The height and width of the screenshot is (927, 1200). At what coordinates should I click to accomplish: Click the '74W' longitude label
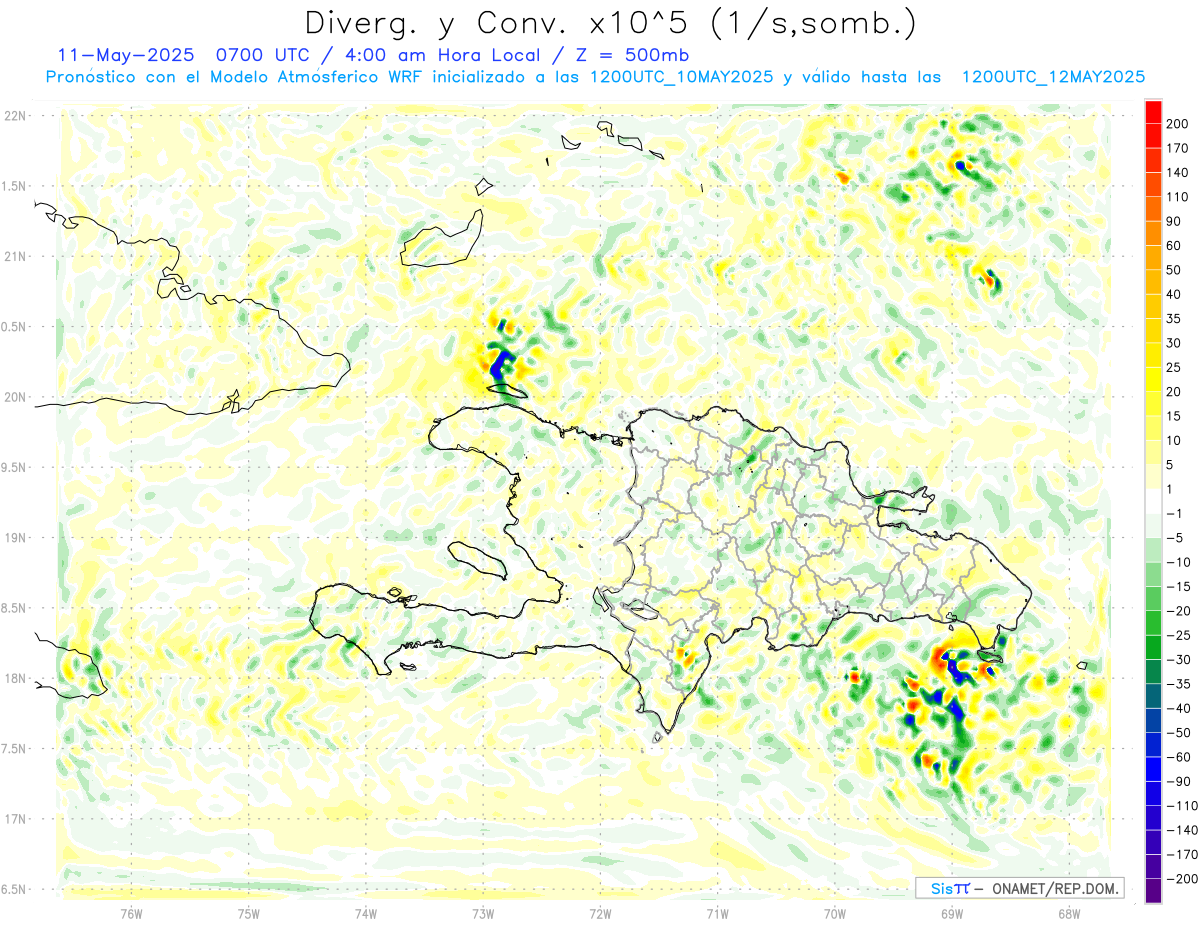365,913
